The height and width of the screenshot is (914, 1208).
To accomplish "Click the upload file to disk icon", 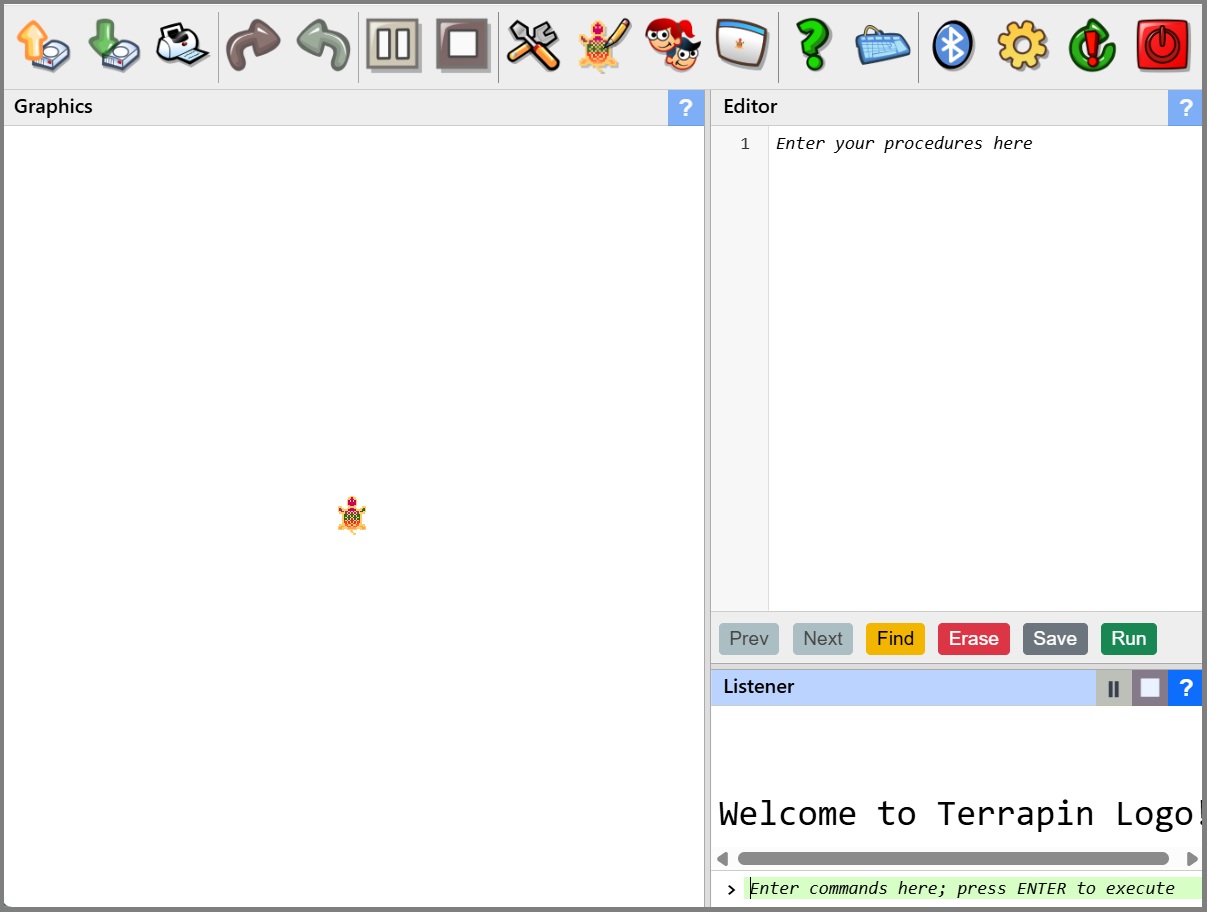I will point(43,45).
